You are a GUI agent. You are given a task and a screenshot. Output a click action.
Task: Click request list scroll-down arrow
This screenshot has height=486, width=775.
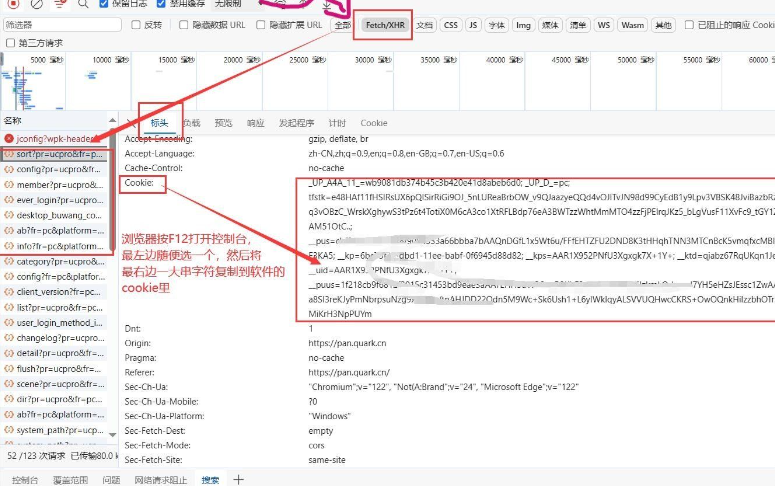pos(112,435)
